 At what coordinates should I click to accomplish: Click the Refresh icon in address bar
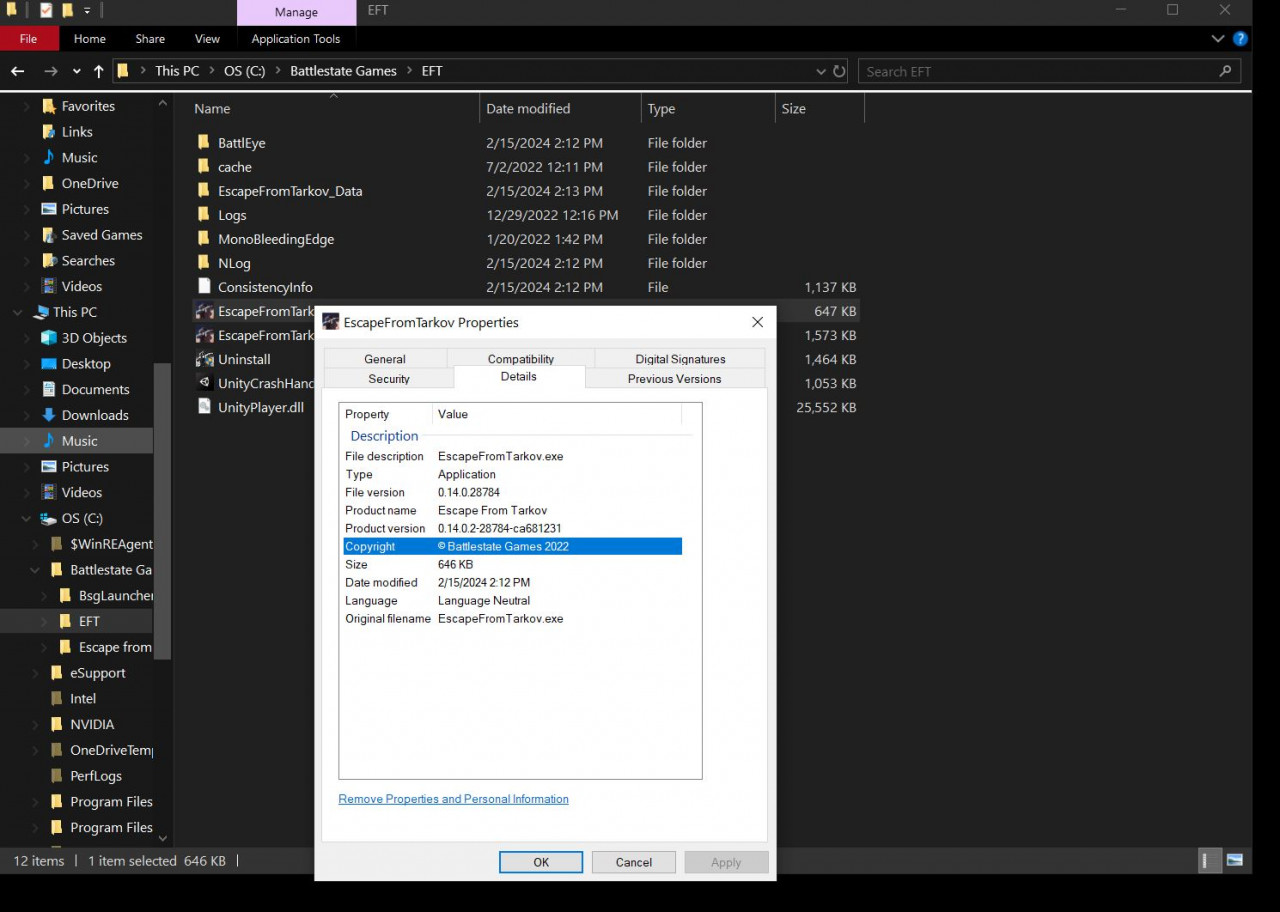(839, 71)
